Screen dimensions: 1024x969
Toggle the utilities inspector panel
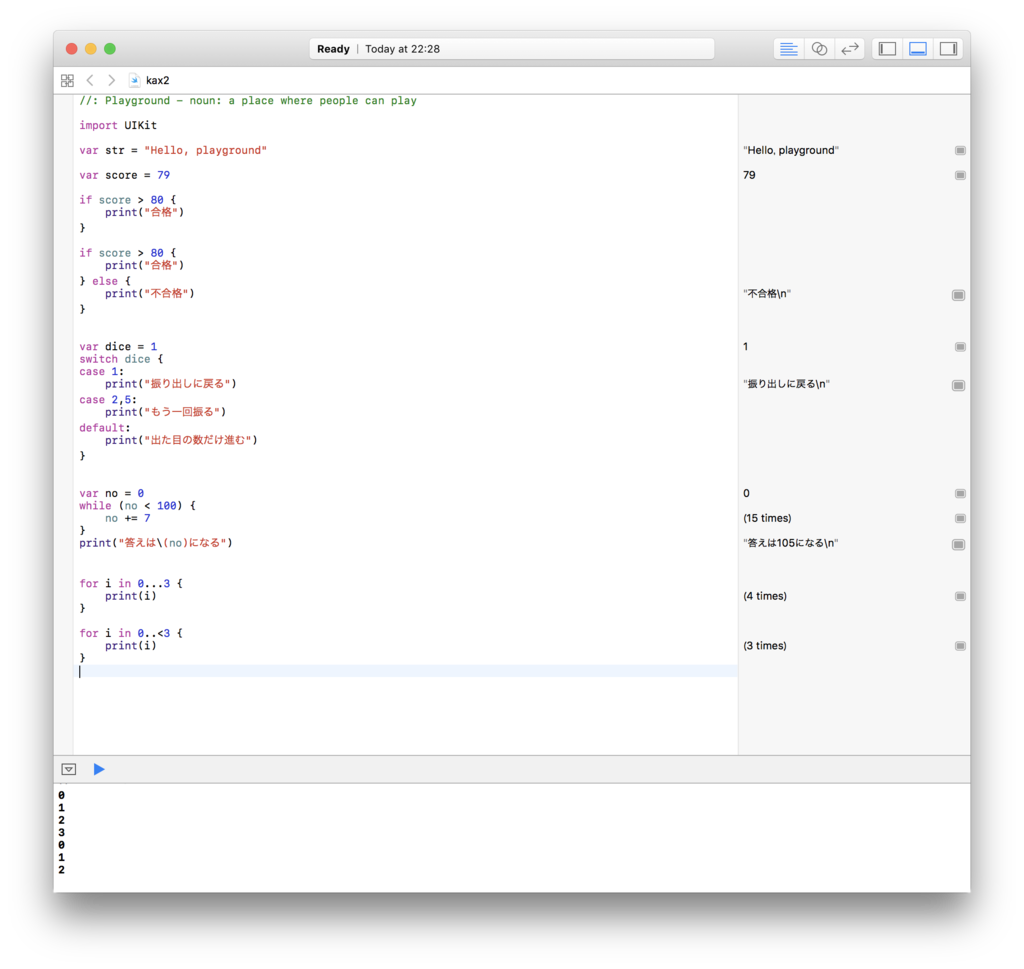948,49
